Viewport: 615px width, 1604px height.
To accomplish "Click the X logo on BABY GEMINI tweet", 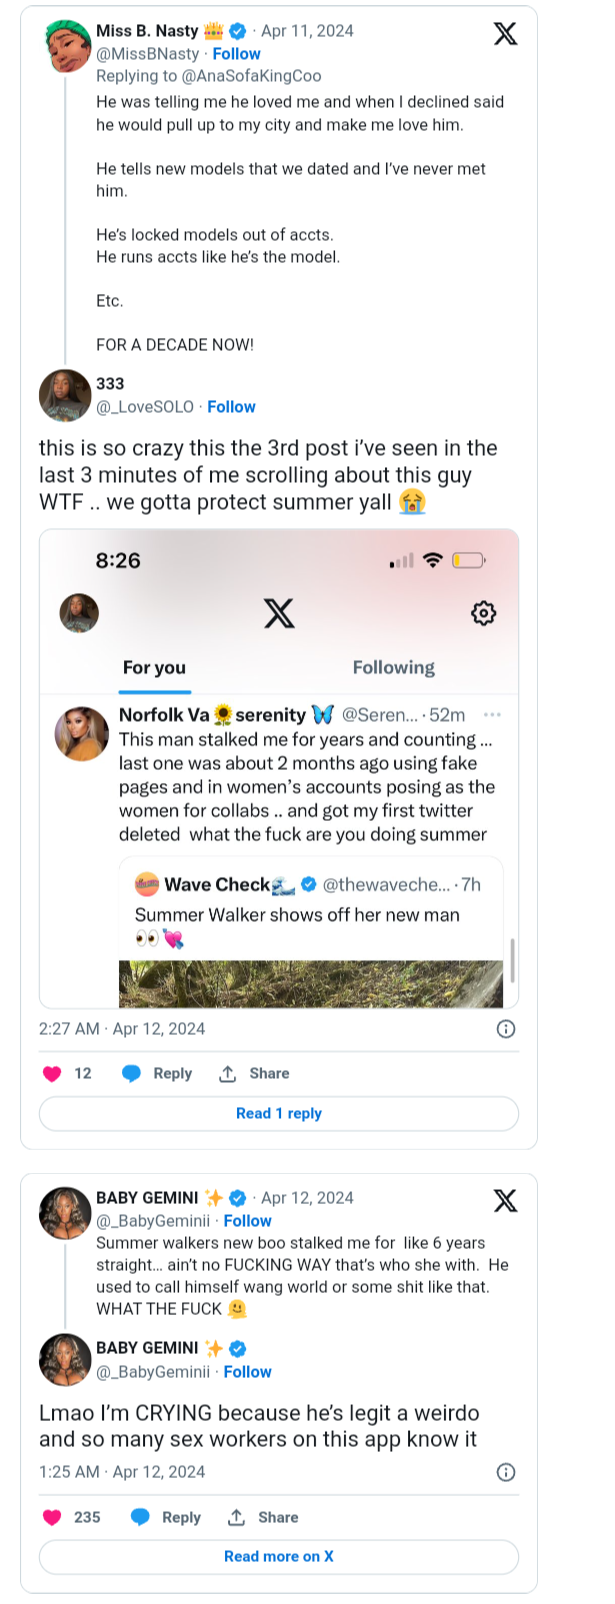I will click(506, 1201).
